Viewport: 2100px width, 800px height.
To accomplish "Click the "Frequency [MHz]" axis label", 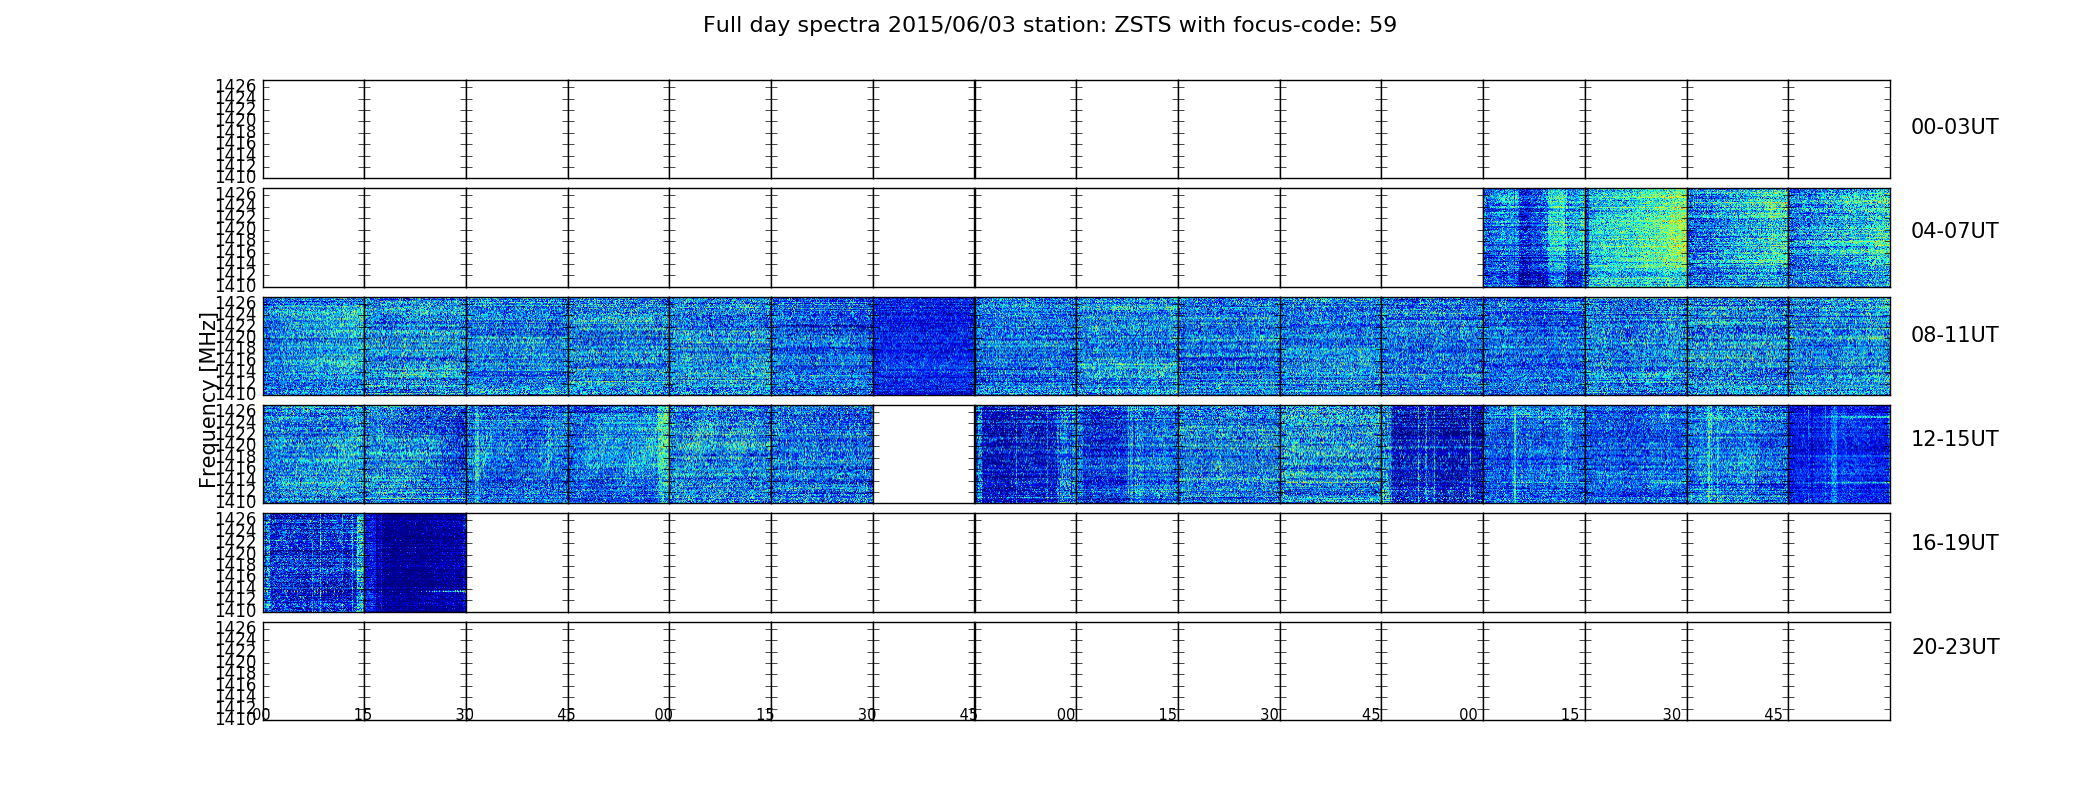I will (208, 400).
